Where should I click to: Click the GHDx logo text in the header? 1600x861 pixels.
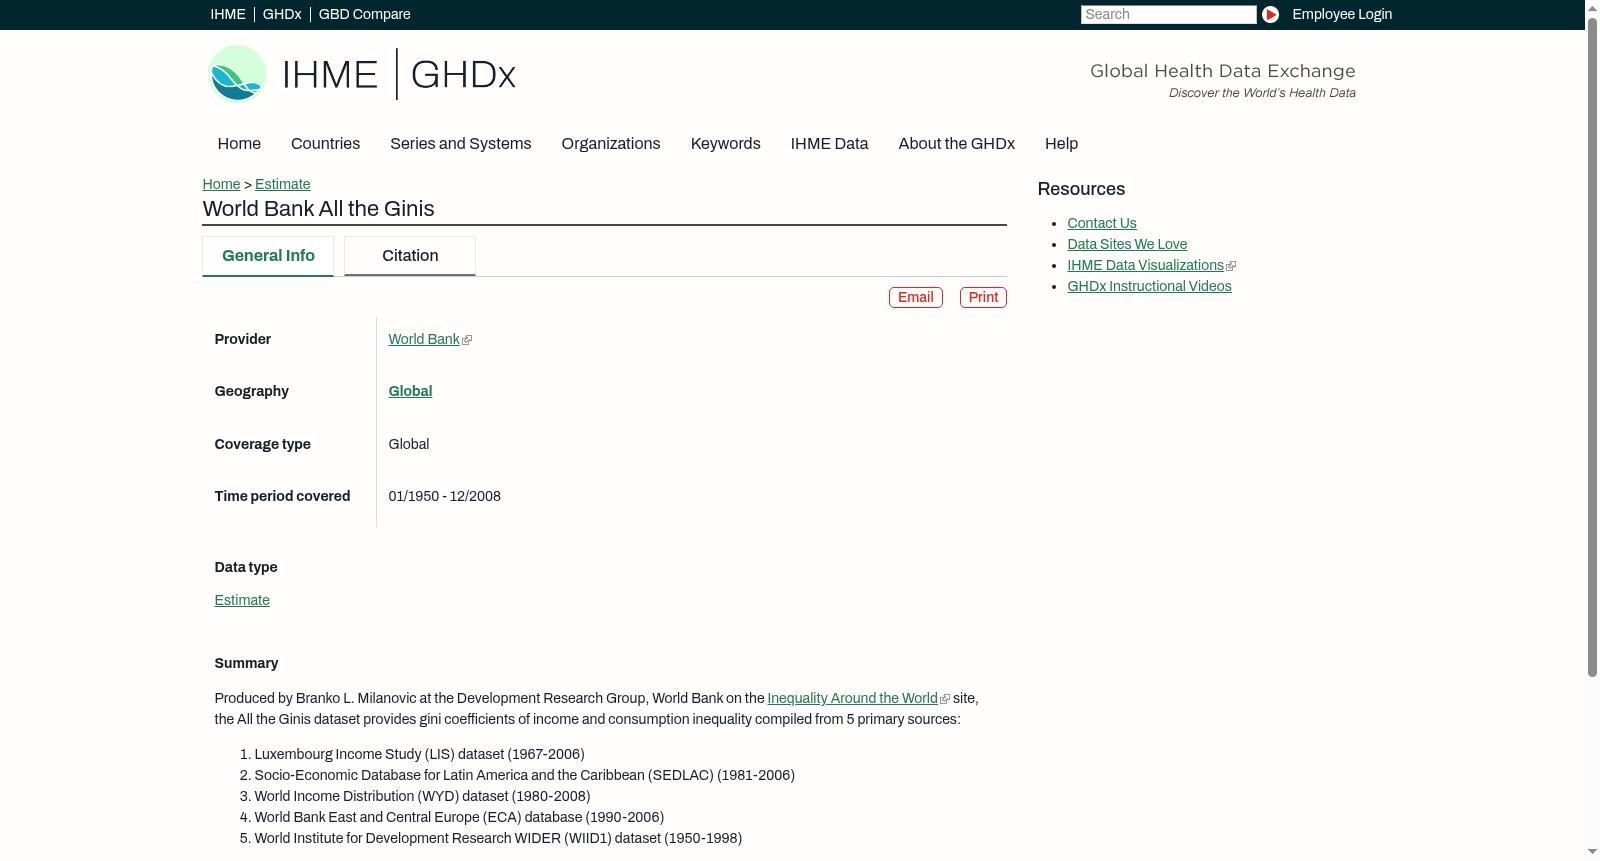(x=463, y=75)
